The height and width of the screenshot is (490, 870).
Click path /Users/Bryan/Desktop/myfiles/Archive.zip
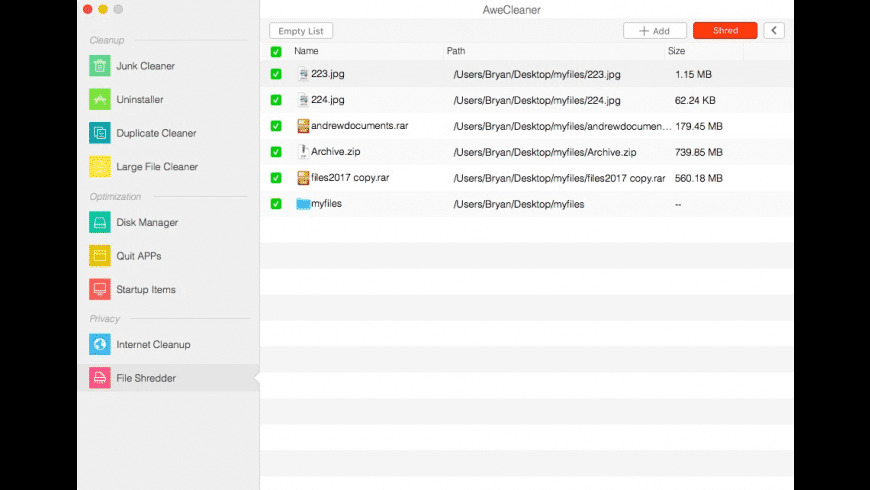(x=545, y=152)
